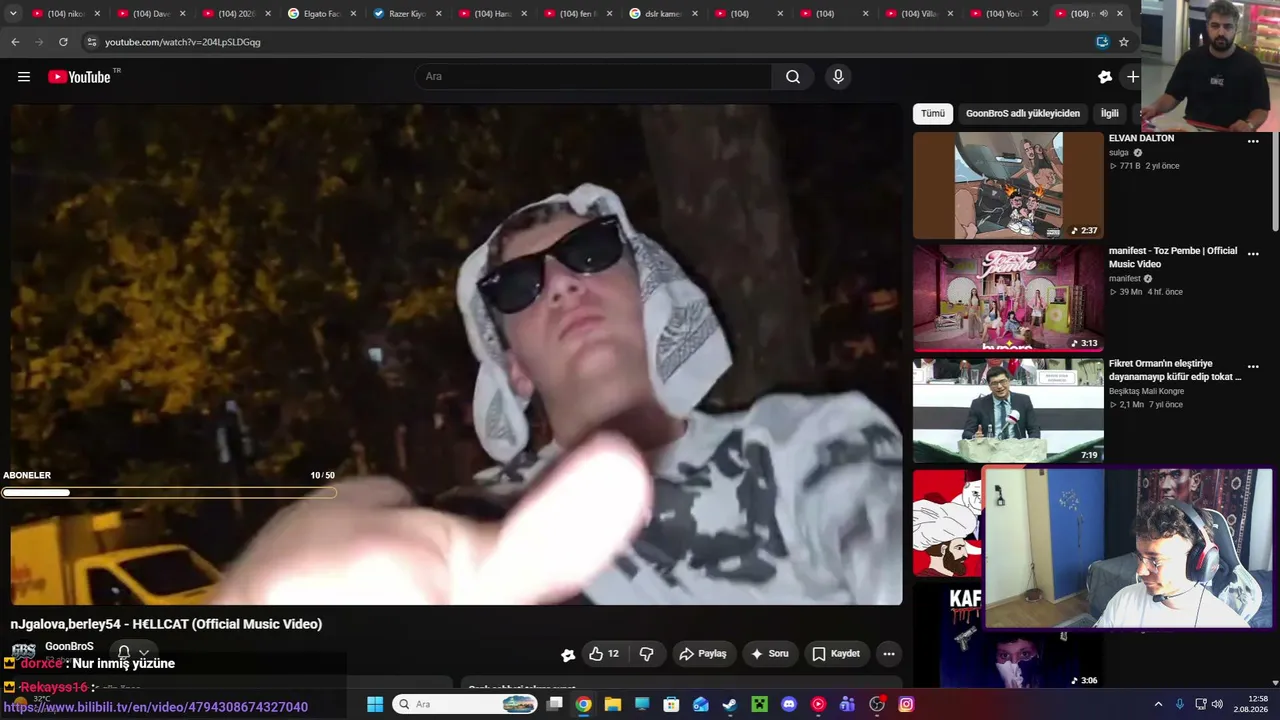Open Microsoft Teams from the taskbar
1280x720 pixels.
tap(847, 704)
